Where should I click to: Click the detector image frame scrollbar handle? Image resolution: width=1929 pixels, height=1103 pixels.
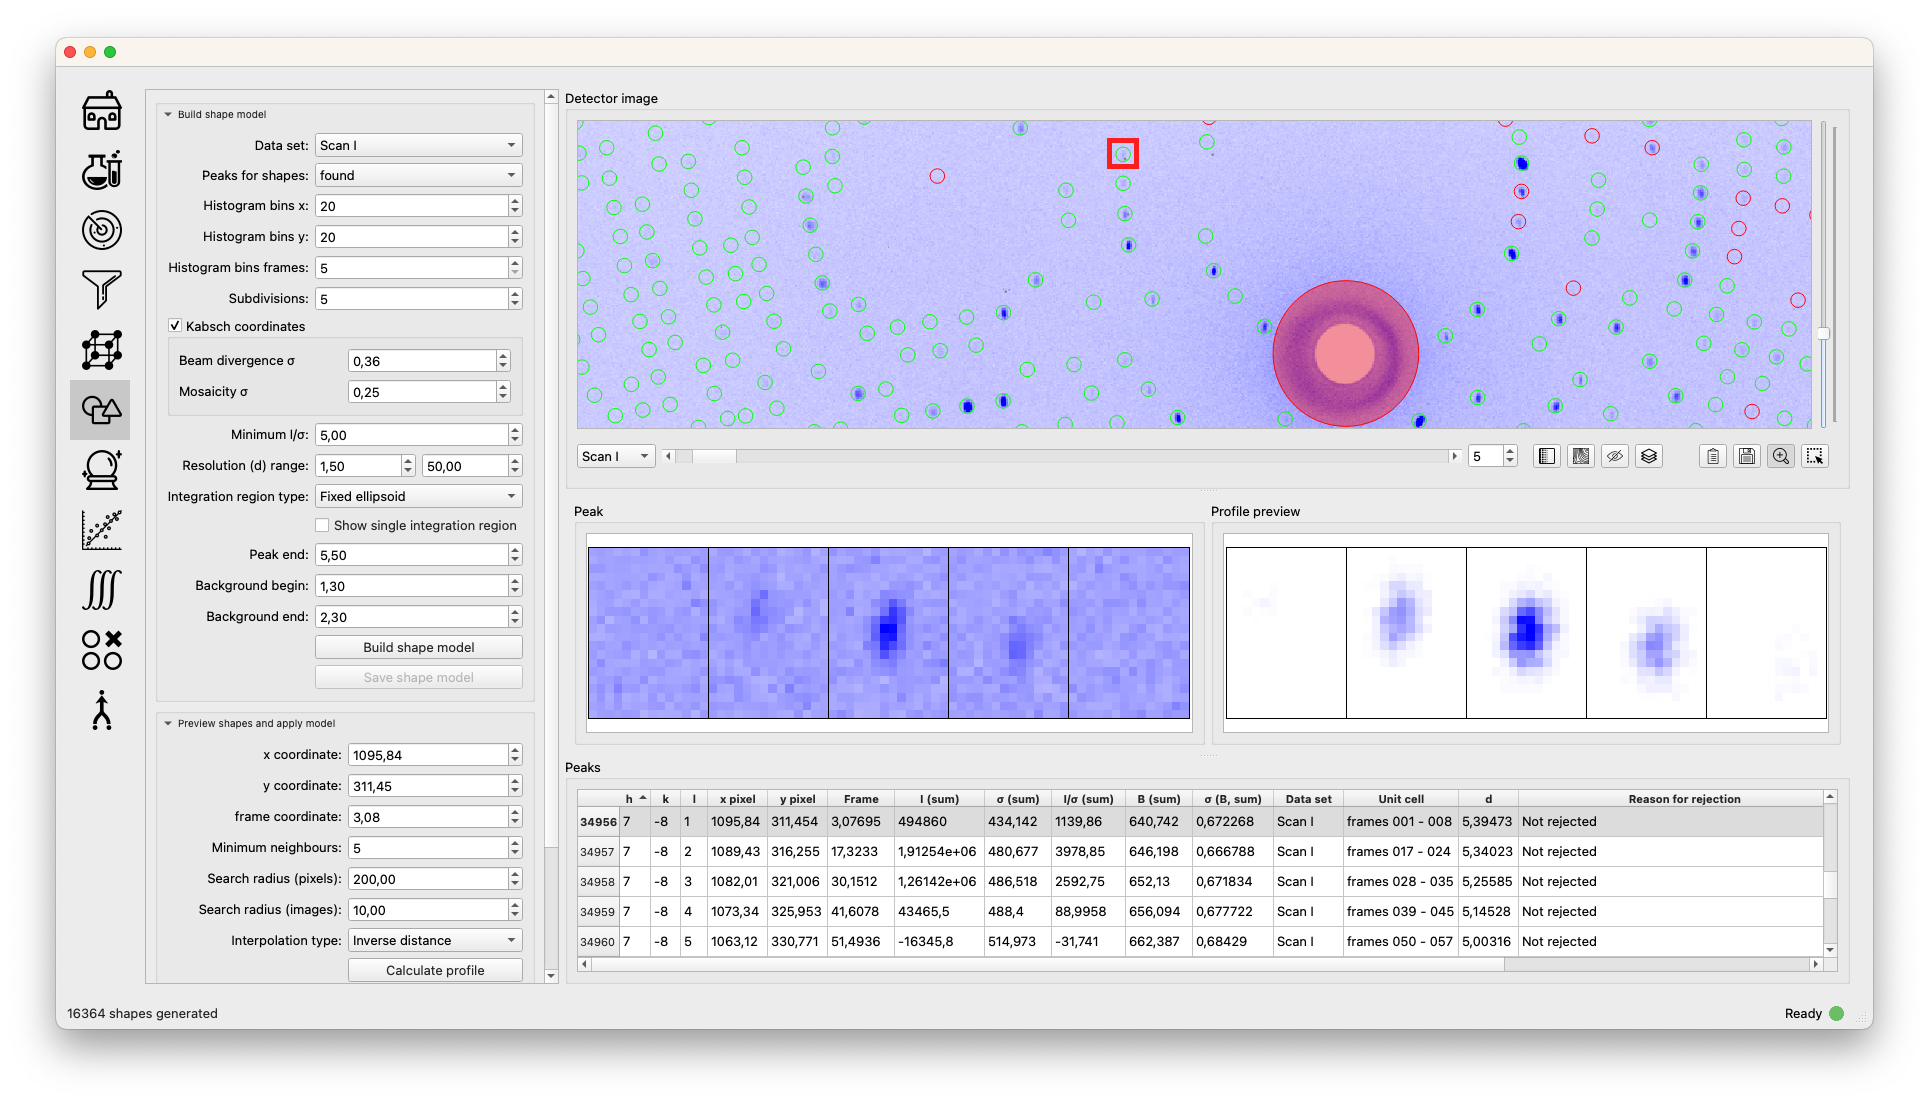pos(714,457)
